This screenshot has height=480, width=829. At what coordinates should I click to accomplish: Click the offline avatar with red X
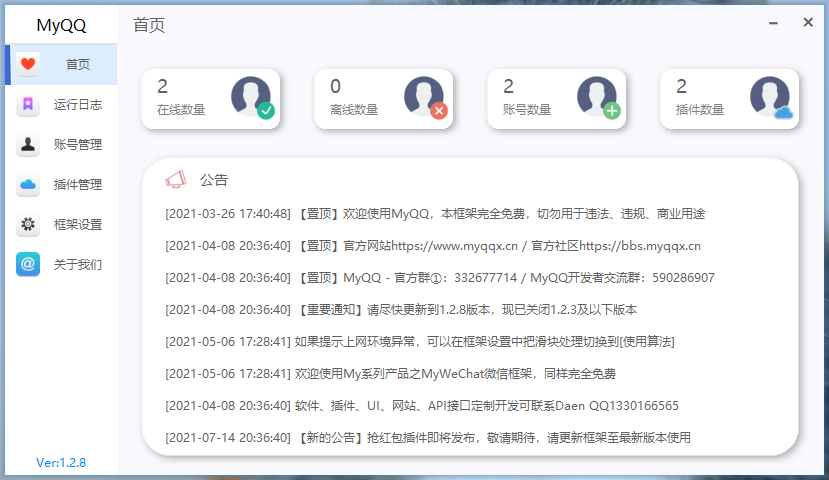tap(426, 98)
